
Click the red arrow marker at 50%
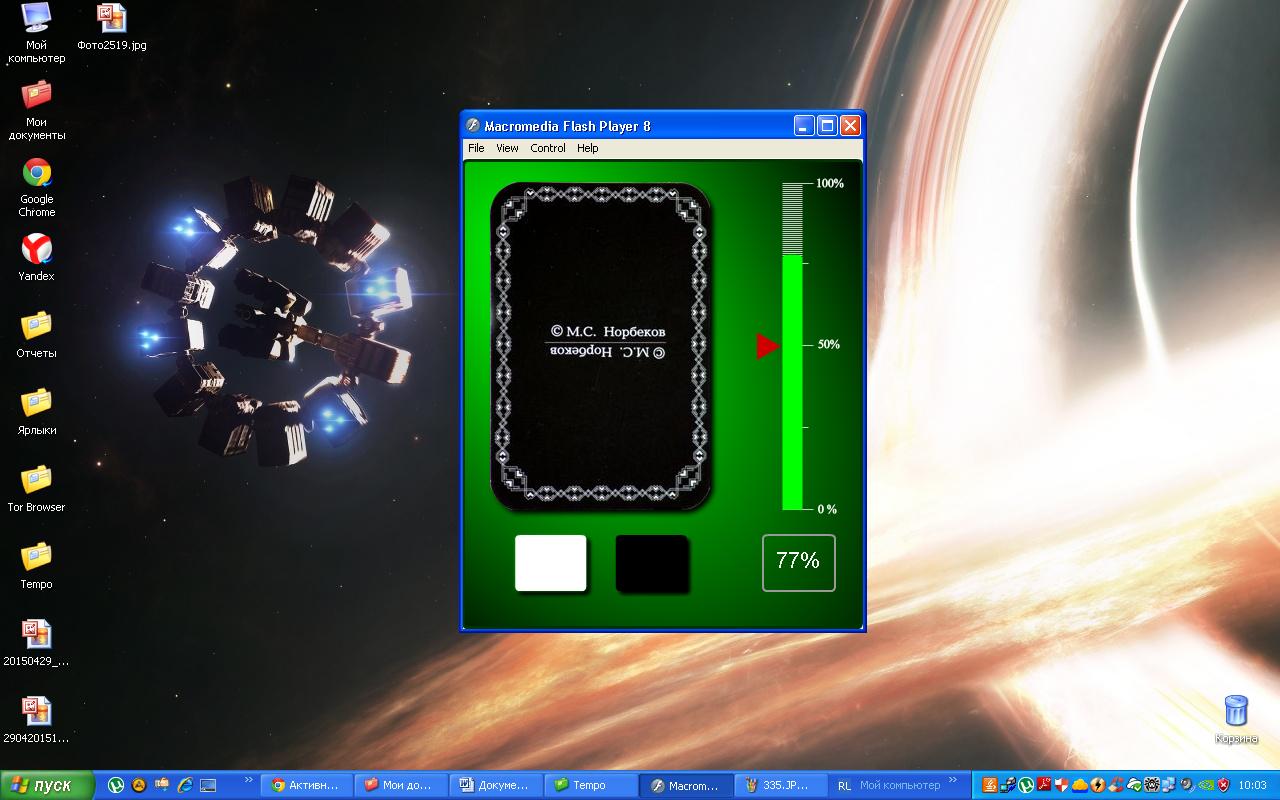tap(767, 346)
